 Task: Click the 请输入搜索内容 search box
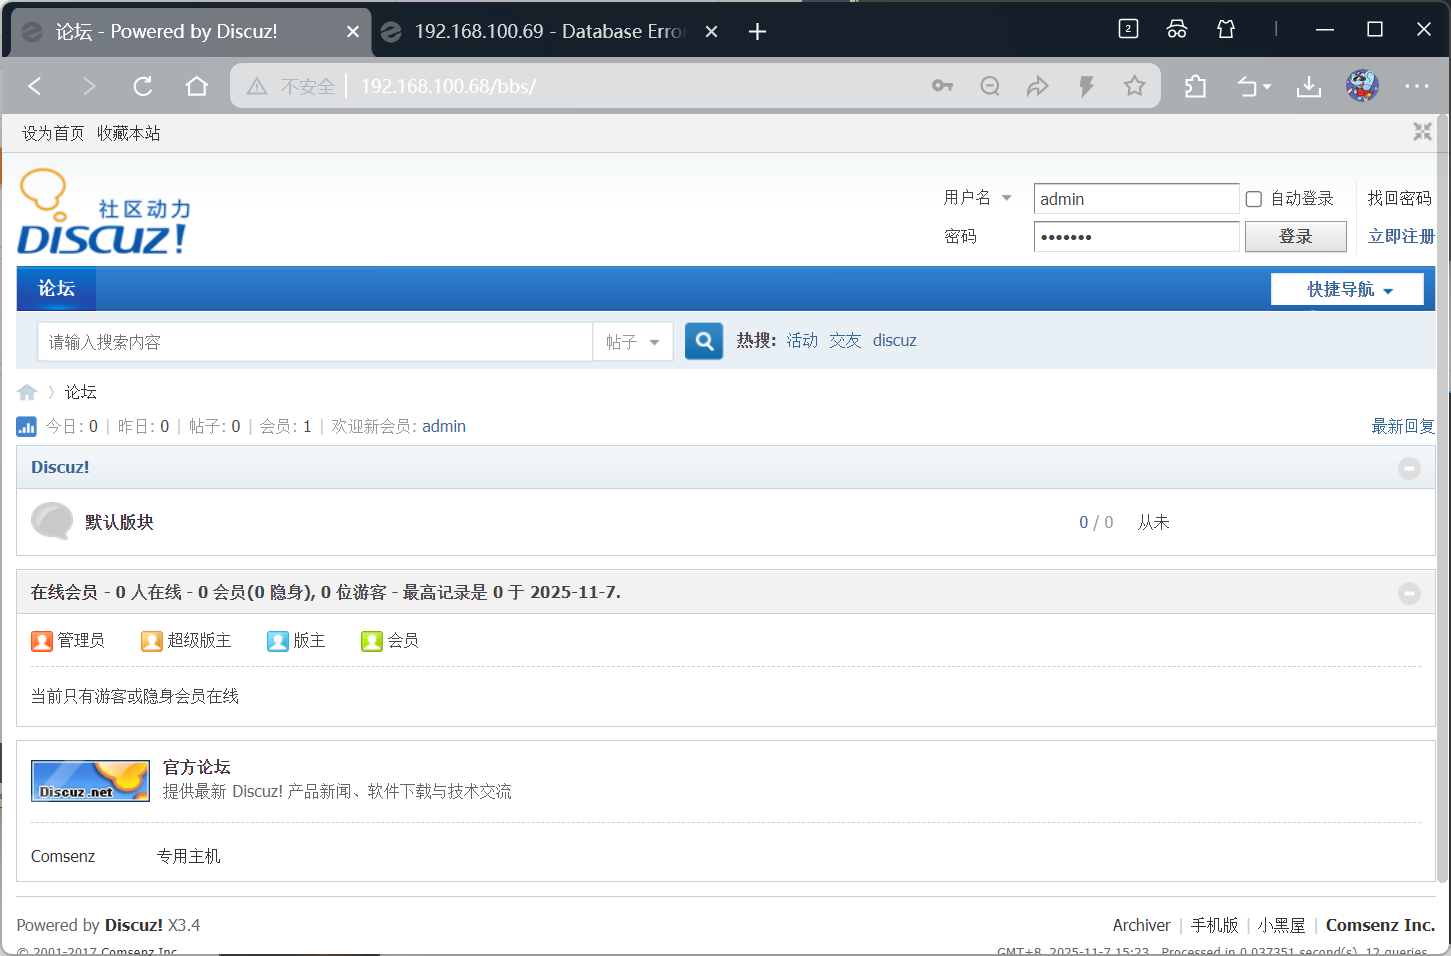[x=315, y=342]
